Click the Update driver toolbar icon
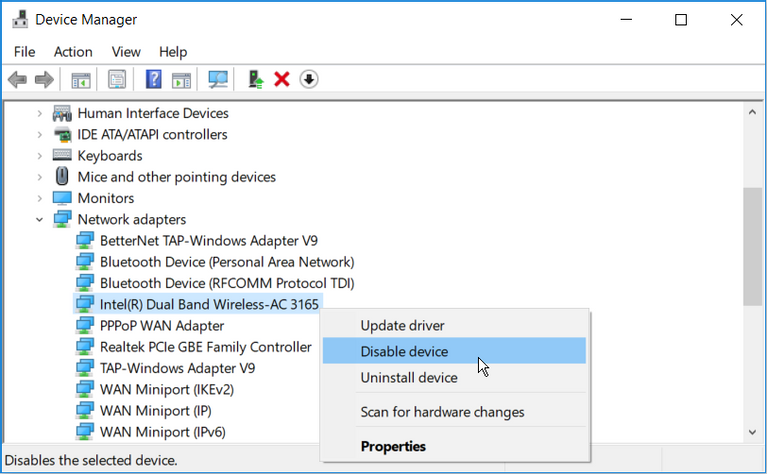767x474 pixels. tap(256, 79)
